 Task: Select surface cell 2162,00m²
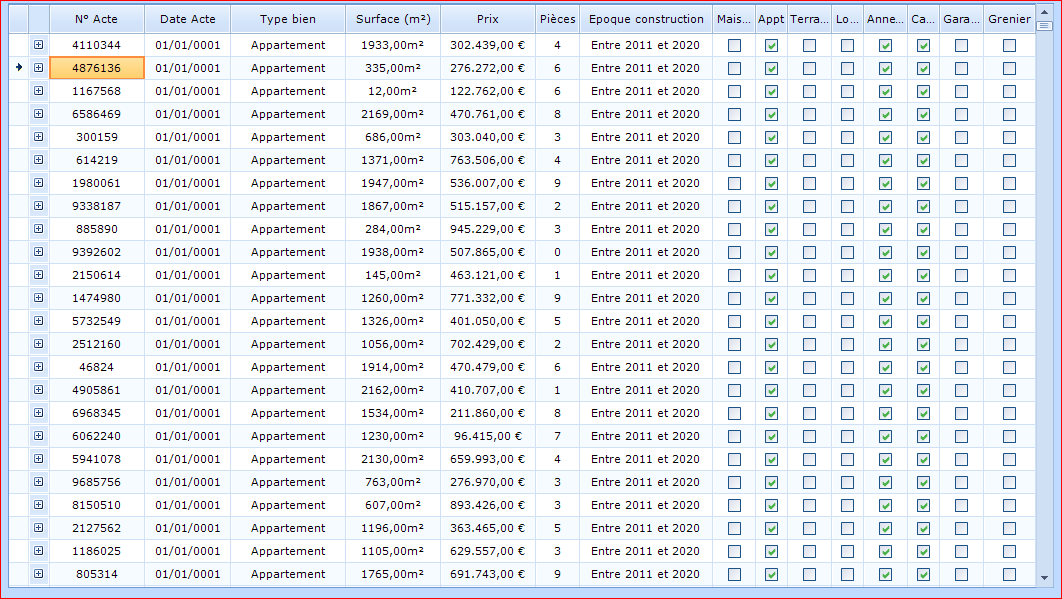pyautogui.click(x=393, y=390)
